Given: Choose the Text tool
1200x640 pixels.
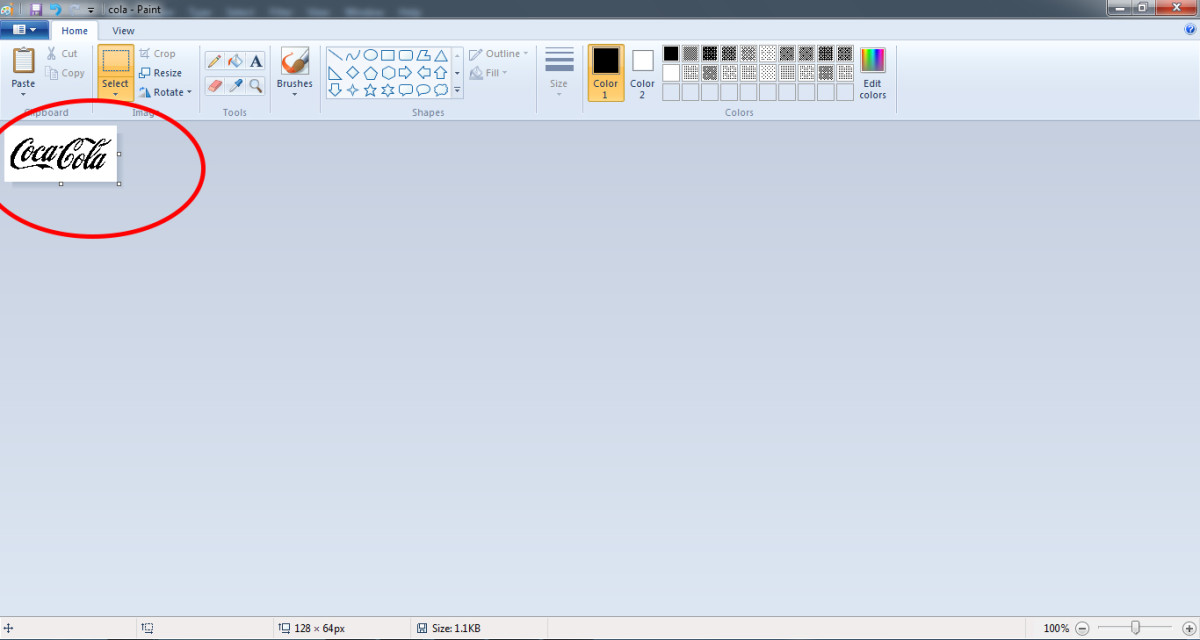Looking at the screenshot, I should (256, 62).
